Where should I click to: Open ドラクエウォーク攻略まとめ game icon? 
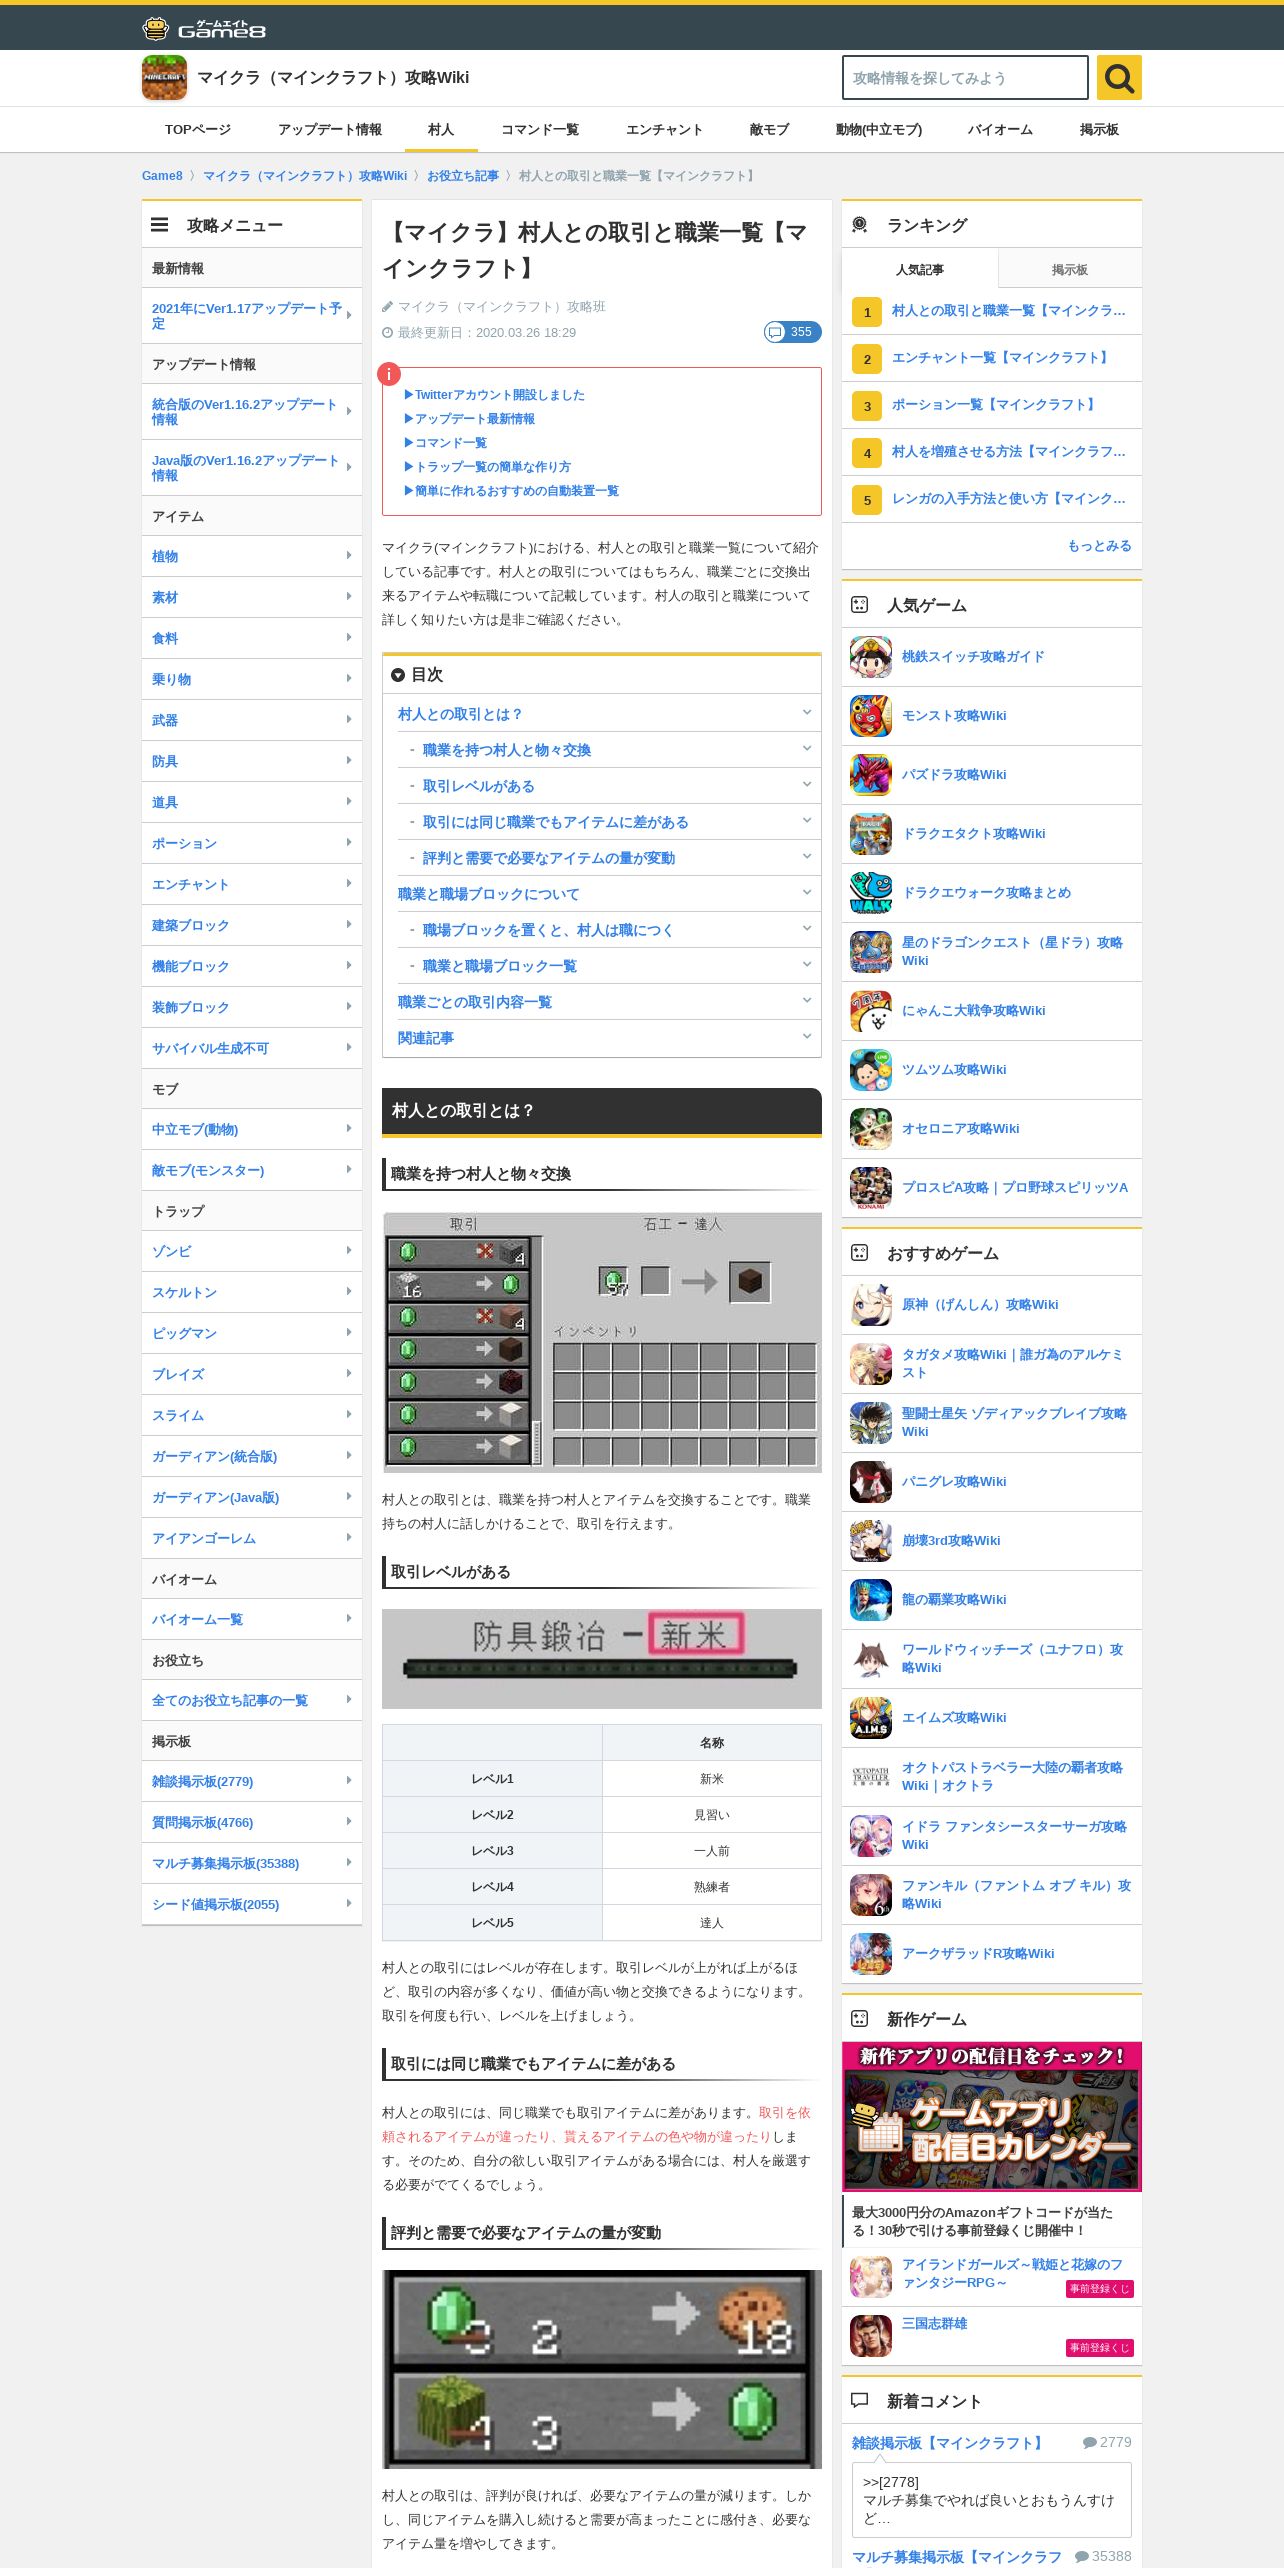(x=871, y=893)
